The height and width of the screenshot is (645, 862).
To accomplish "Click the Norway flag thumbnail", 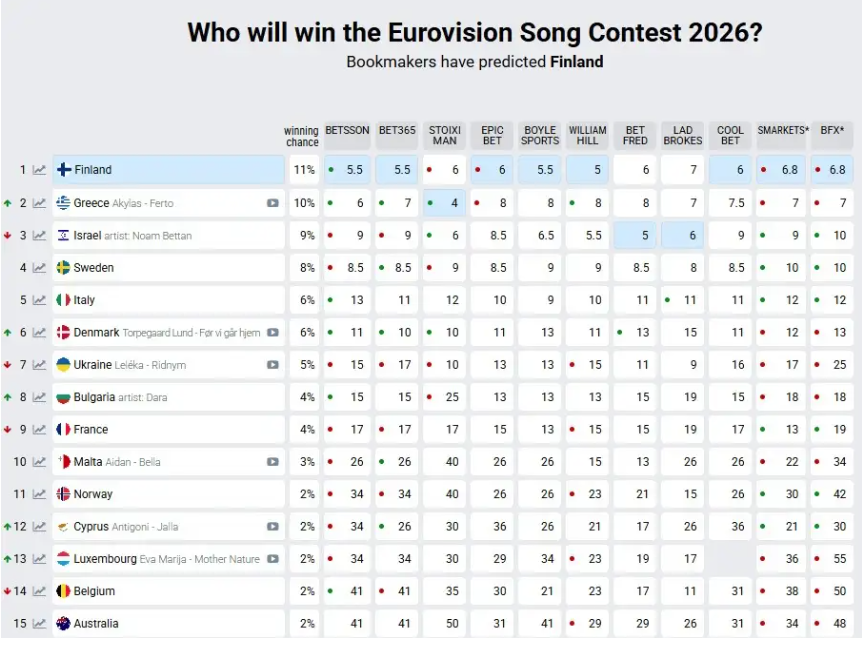I will click(63, 494).
